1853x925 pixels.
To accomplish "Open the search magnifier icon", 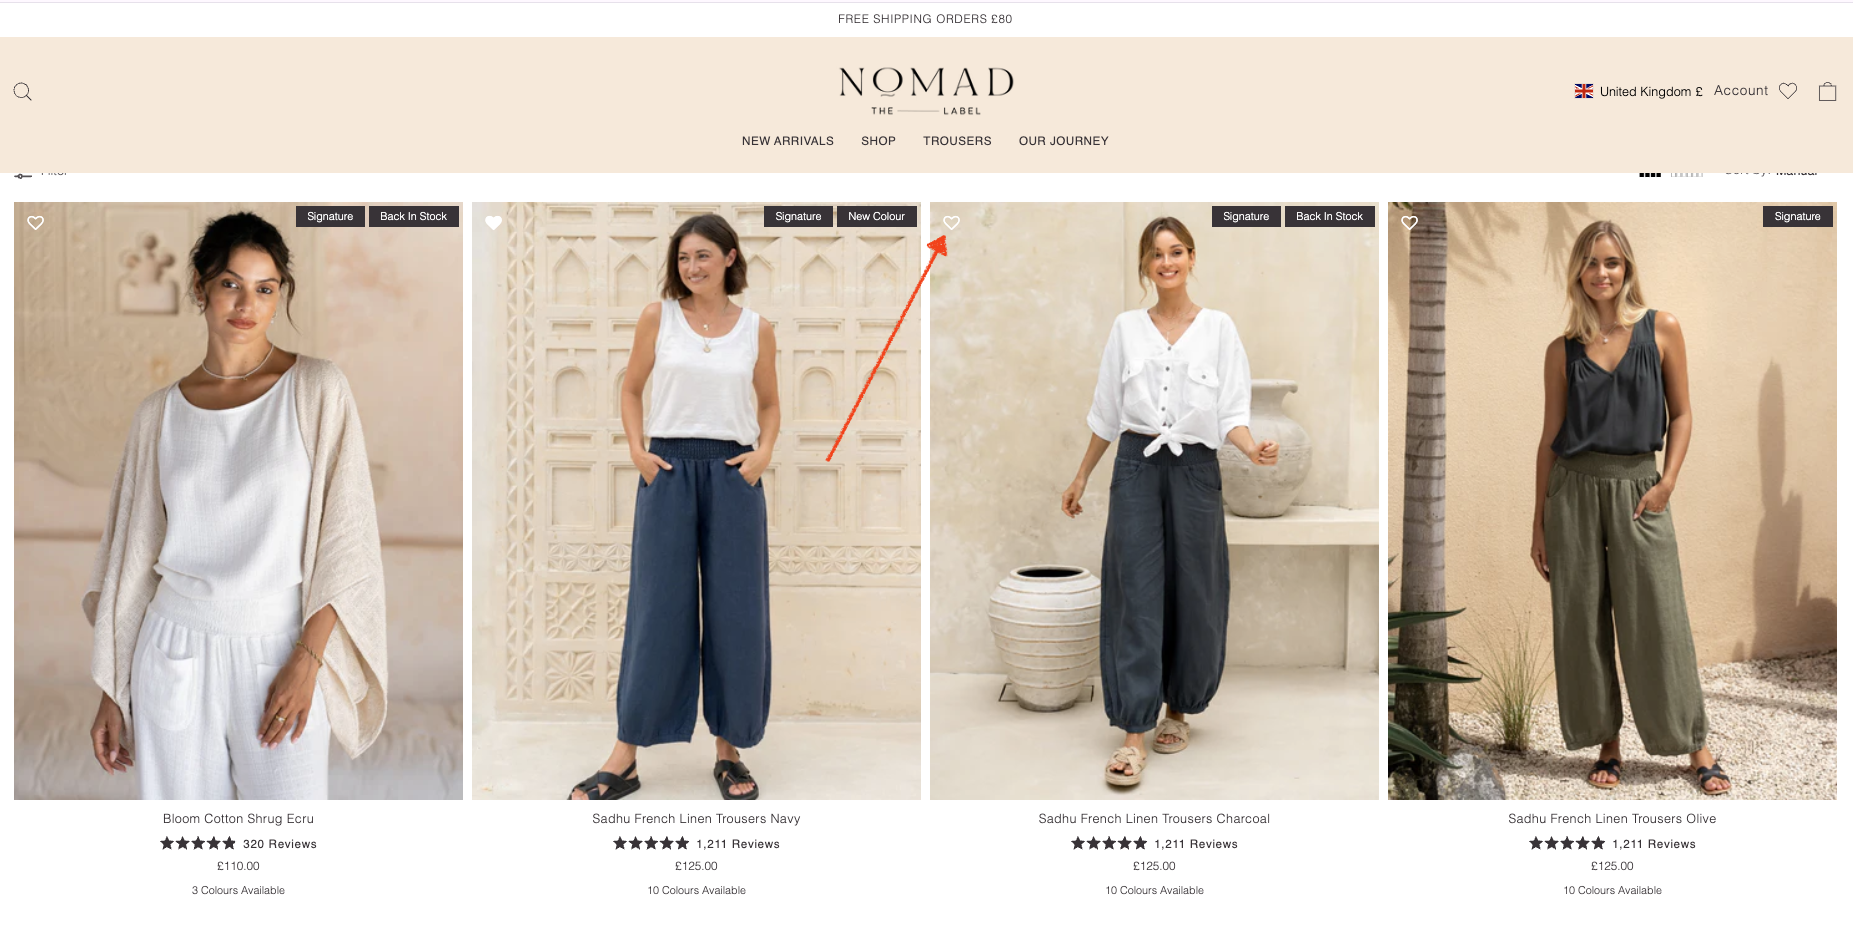I will [x=22, y=92].
